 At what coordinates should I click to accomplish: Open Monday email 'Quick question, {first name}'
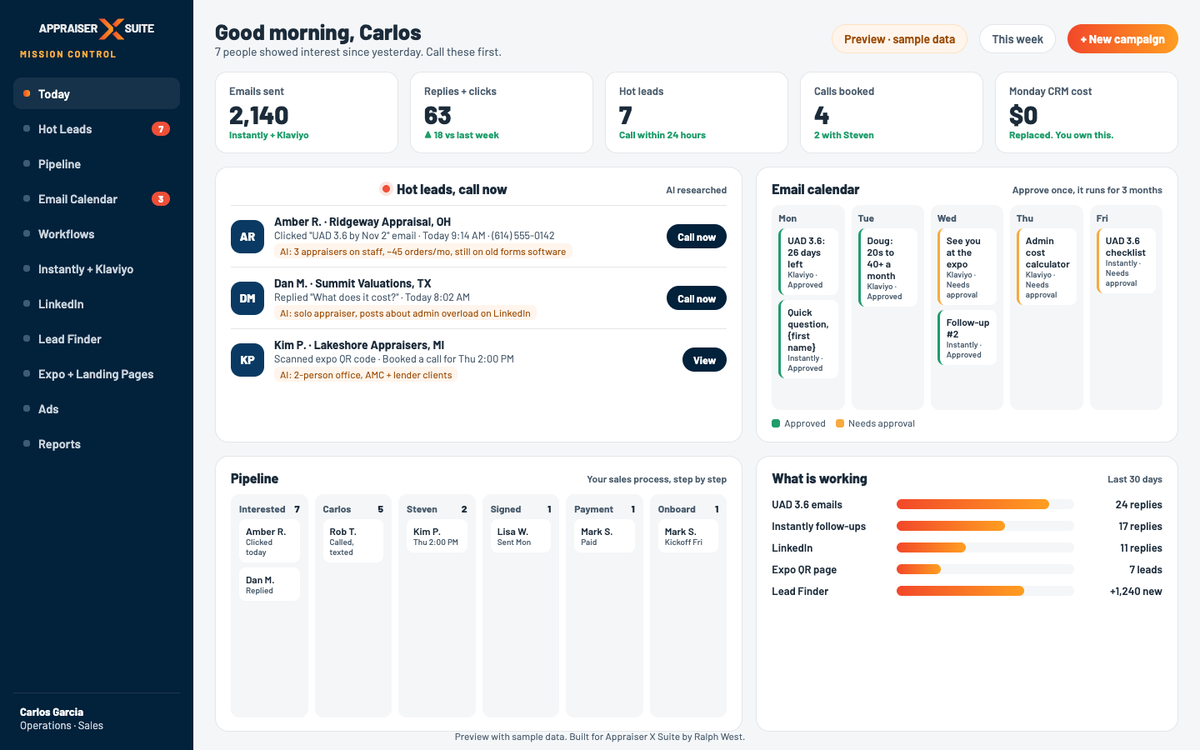tap(808, 340)
